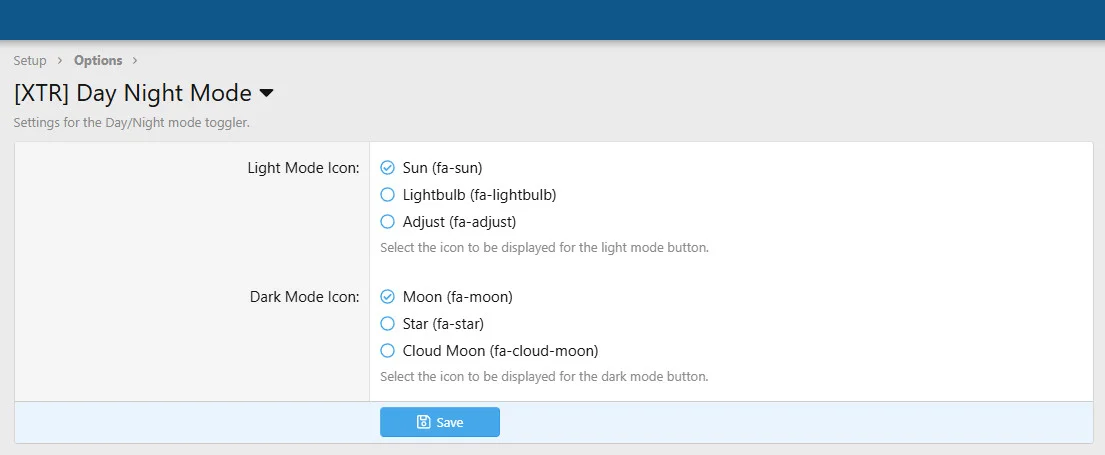The width and height of the screenshot is (1105, 455).
Task: Click the floppy disk icon on Save
Action: [424, 422]
